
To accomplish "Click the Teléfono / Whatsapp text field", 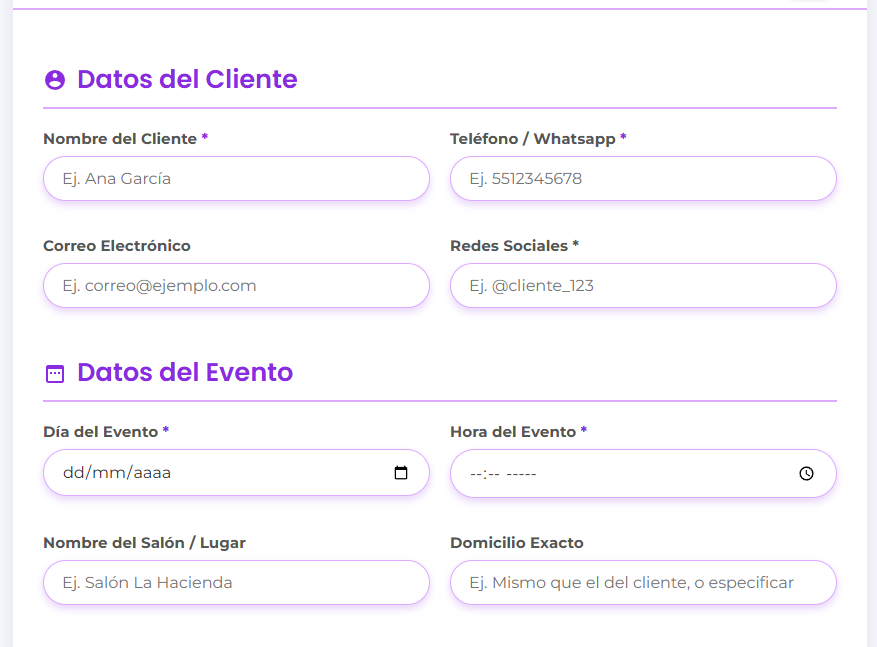I will click(643, 179).
